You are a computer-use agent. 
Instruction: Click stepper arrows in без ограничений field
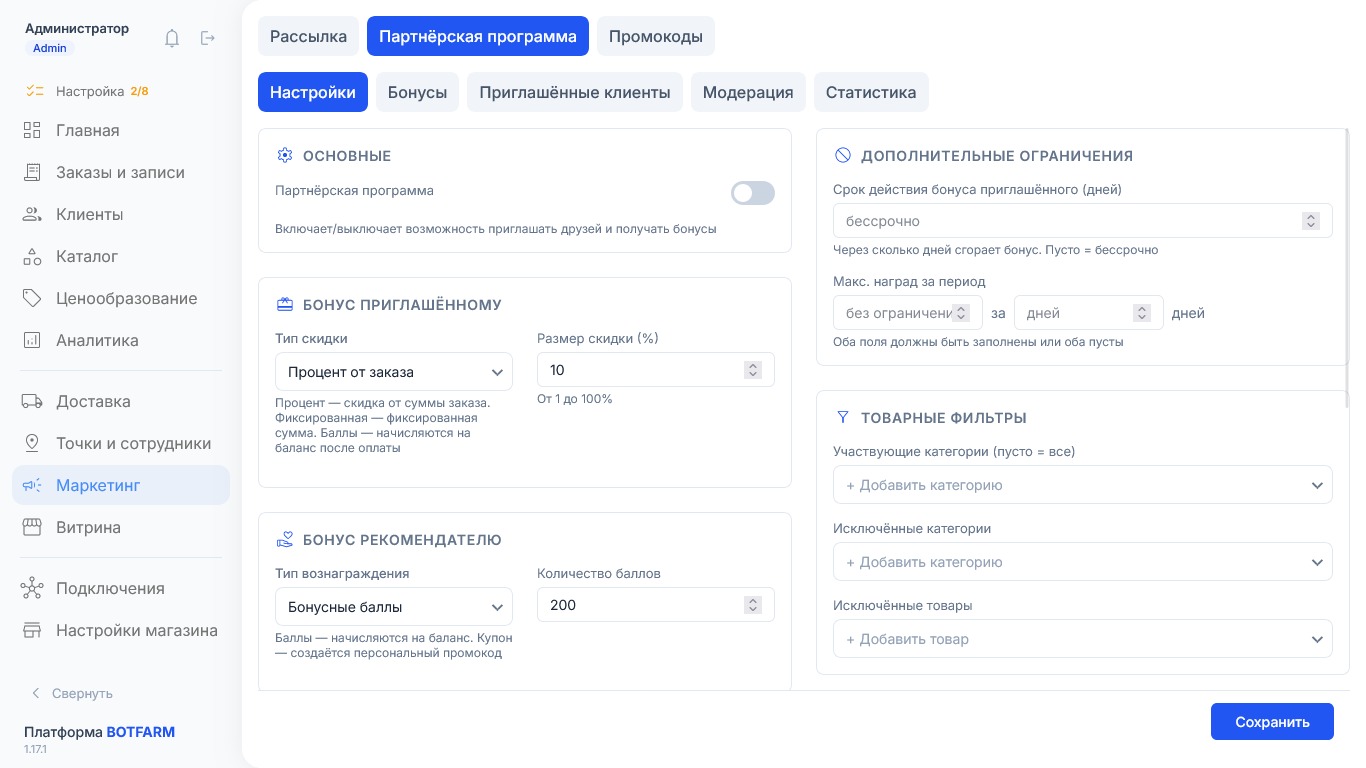[x=961, y=313]
